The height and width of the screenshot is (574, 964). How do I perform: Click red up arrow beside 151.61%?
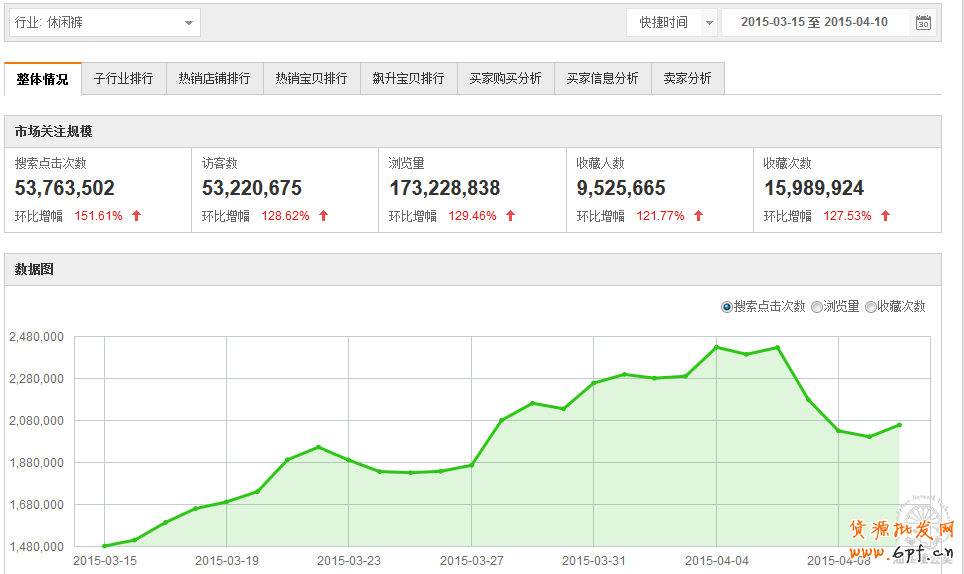click(x=137, y=216)
